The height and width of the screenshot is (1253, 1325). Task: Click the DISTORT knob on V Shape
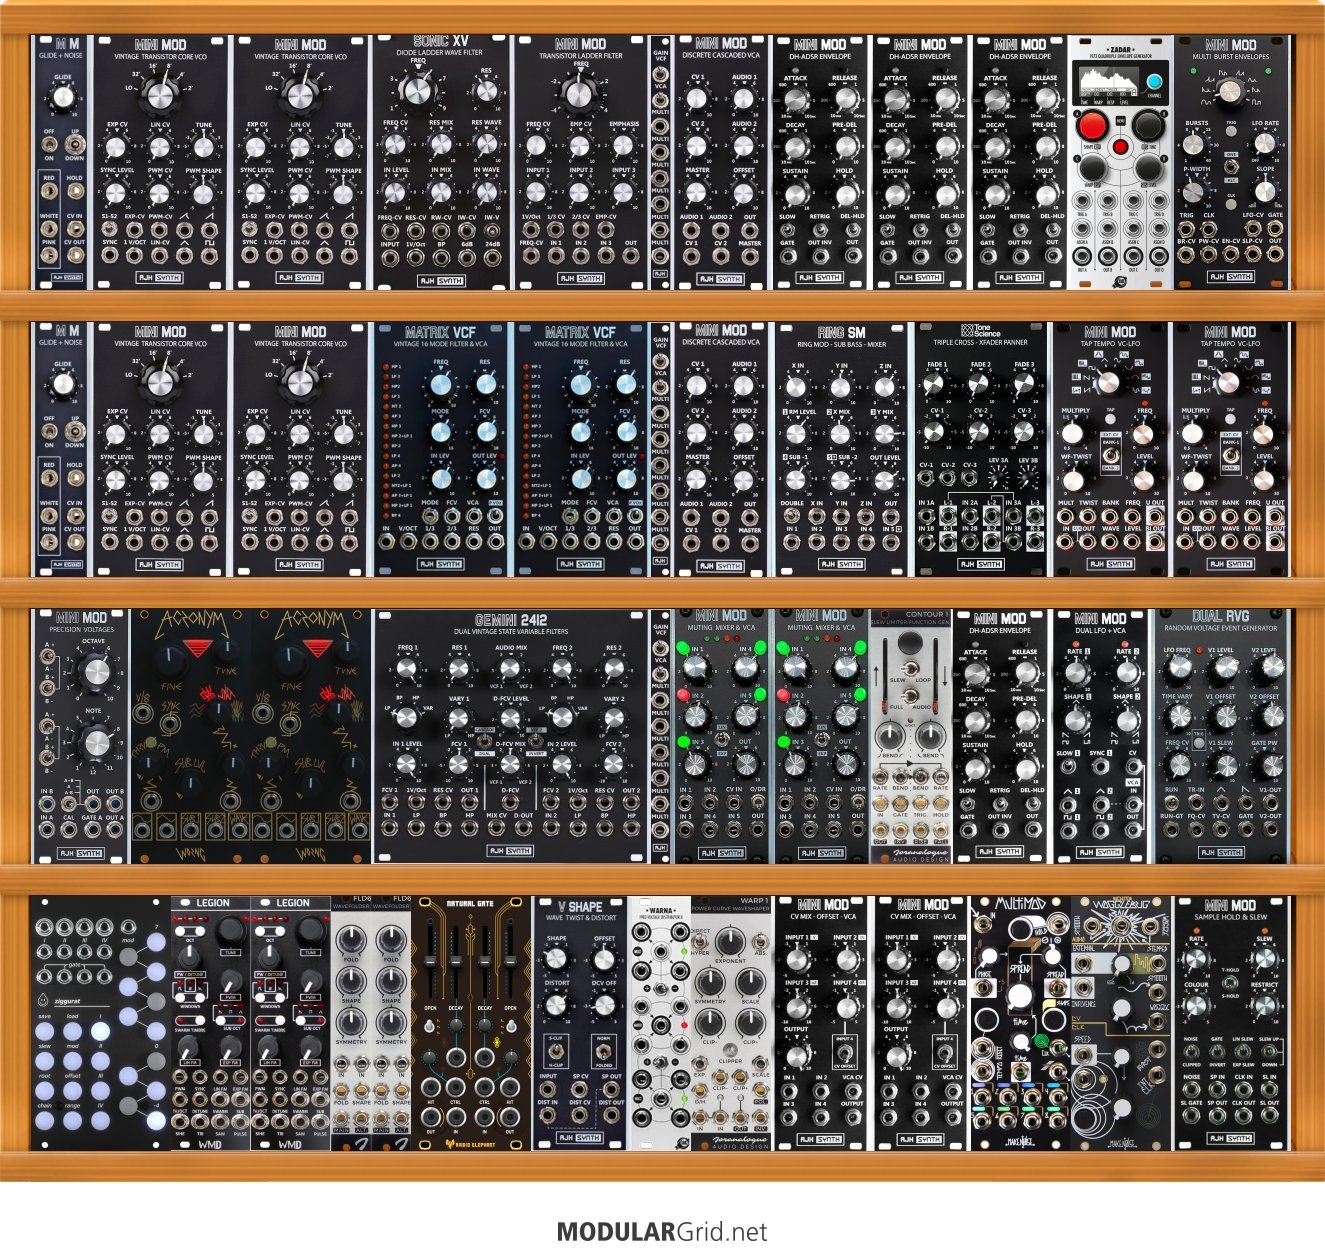557,1003
